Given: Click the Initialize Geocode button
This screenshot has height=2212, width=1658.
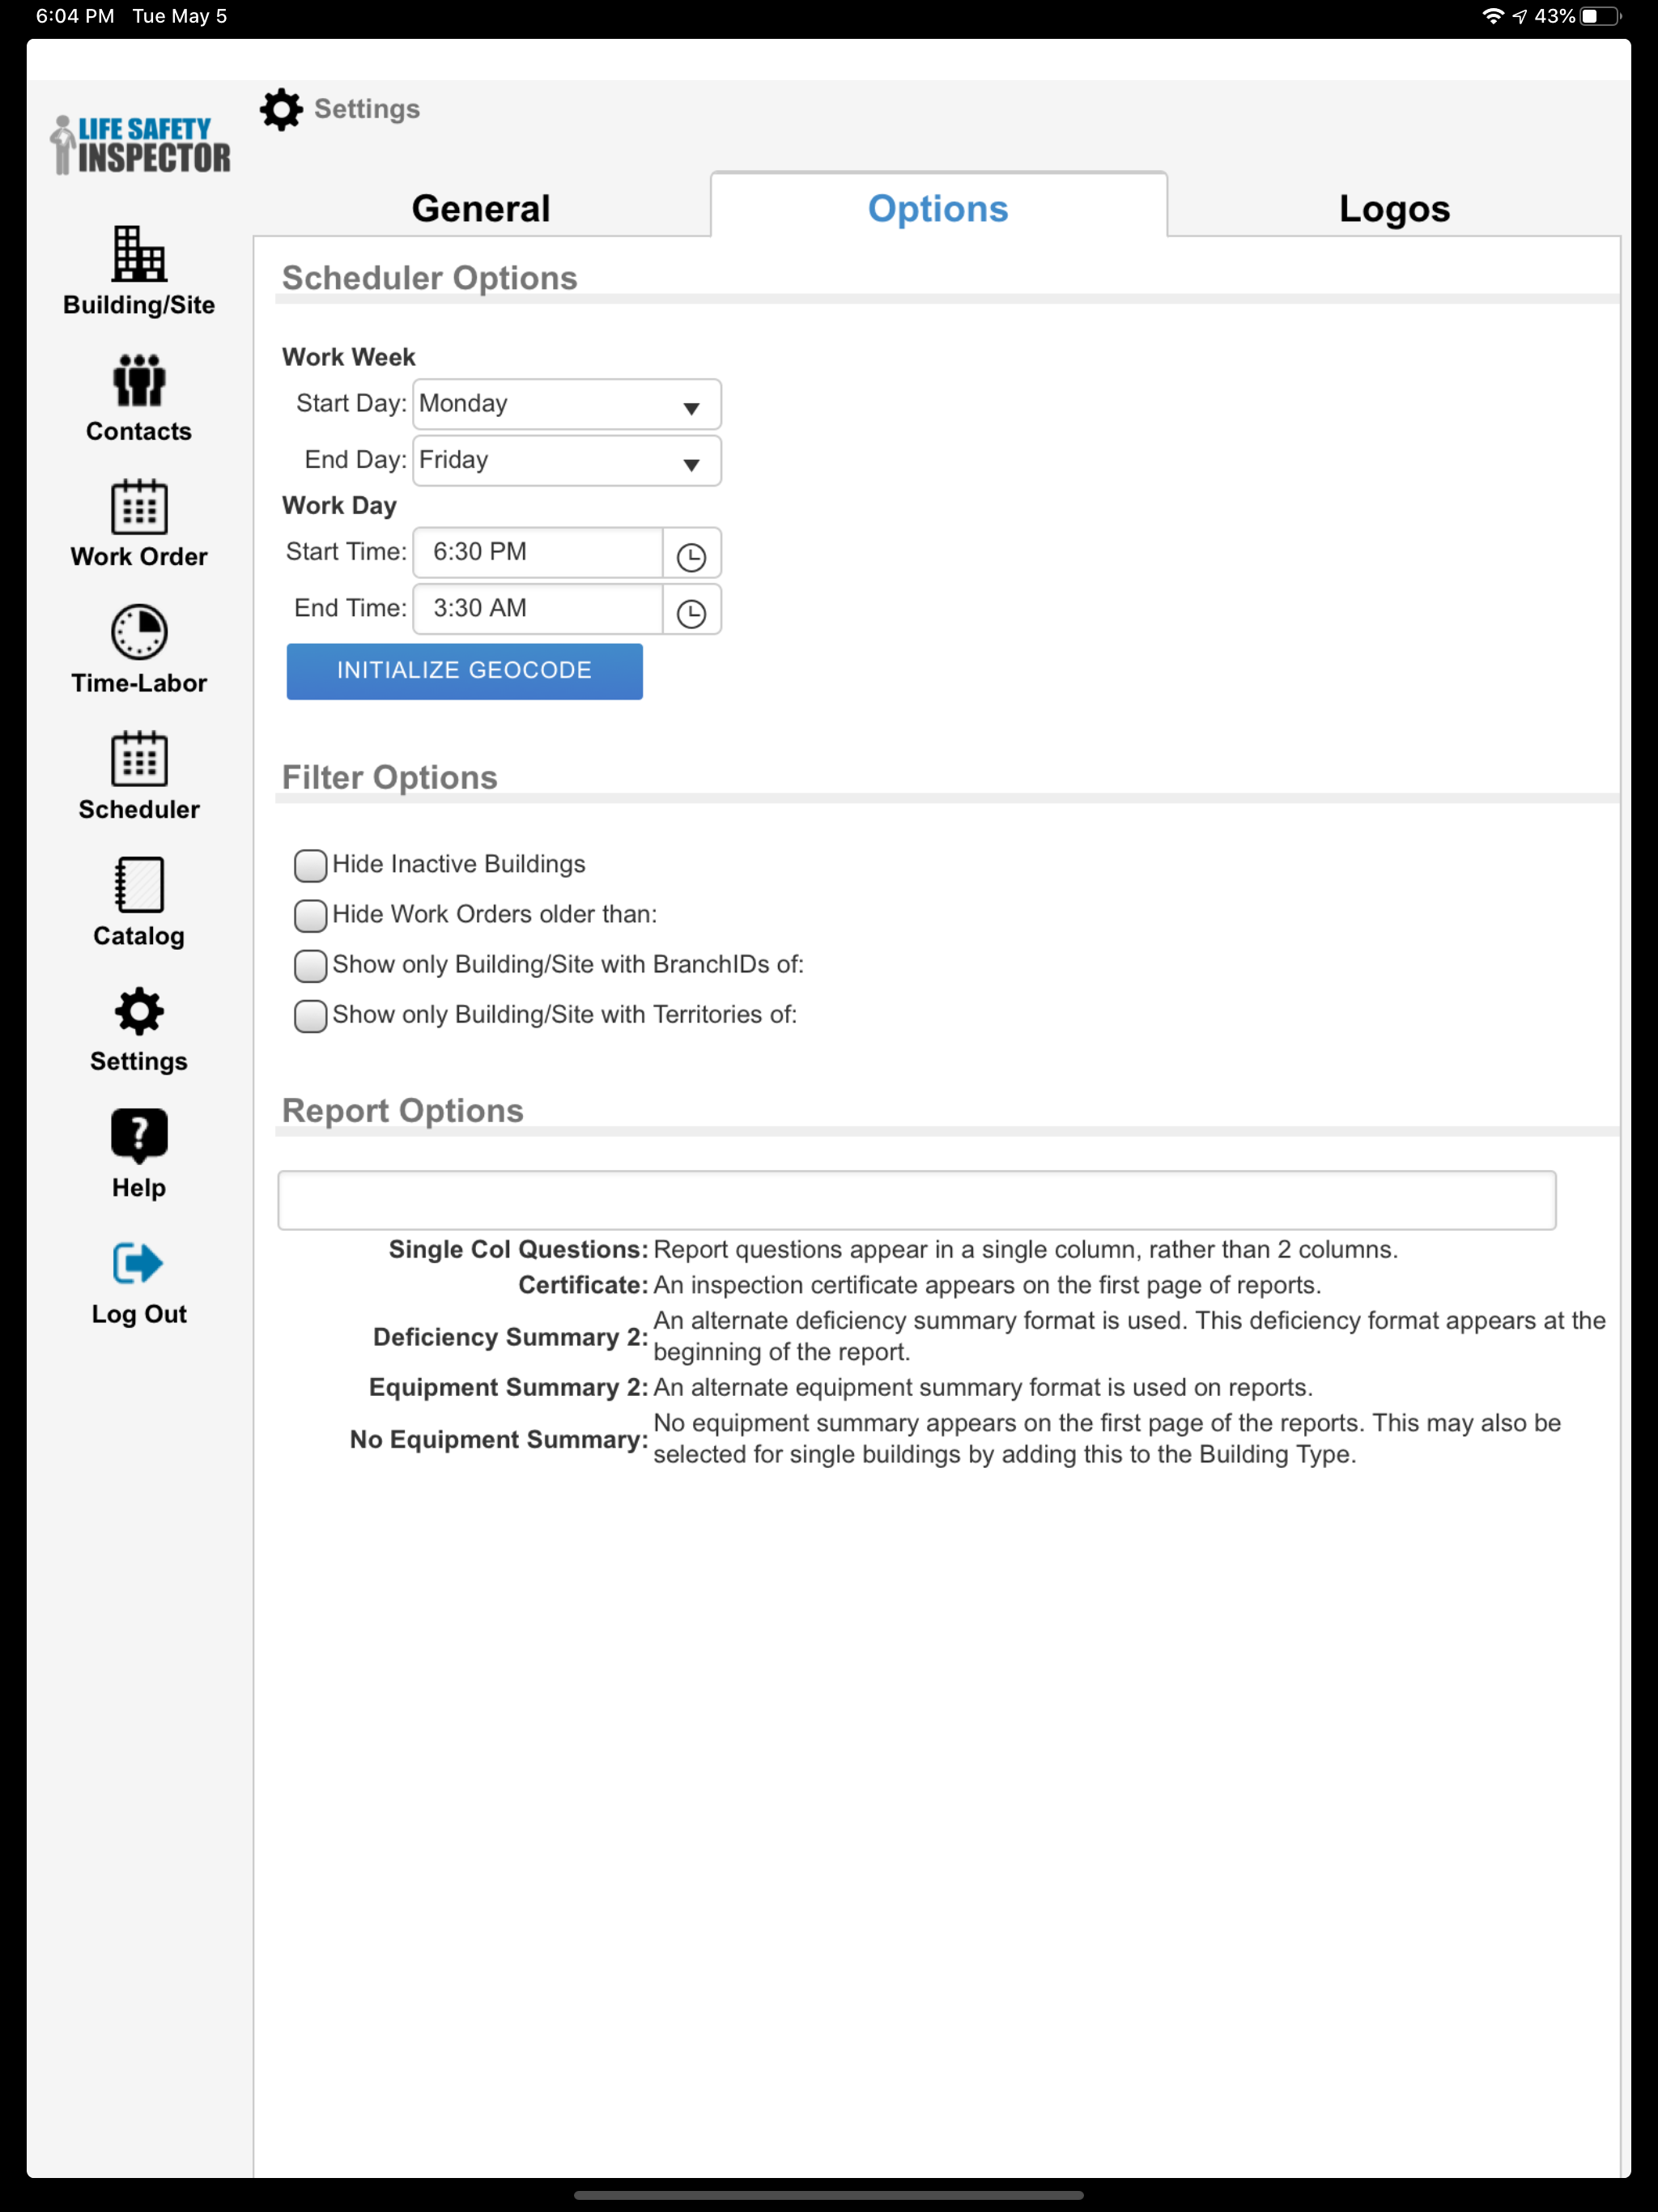Looking at the screenshot, I should [x=464, y=670].
